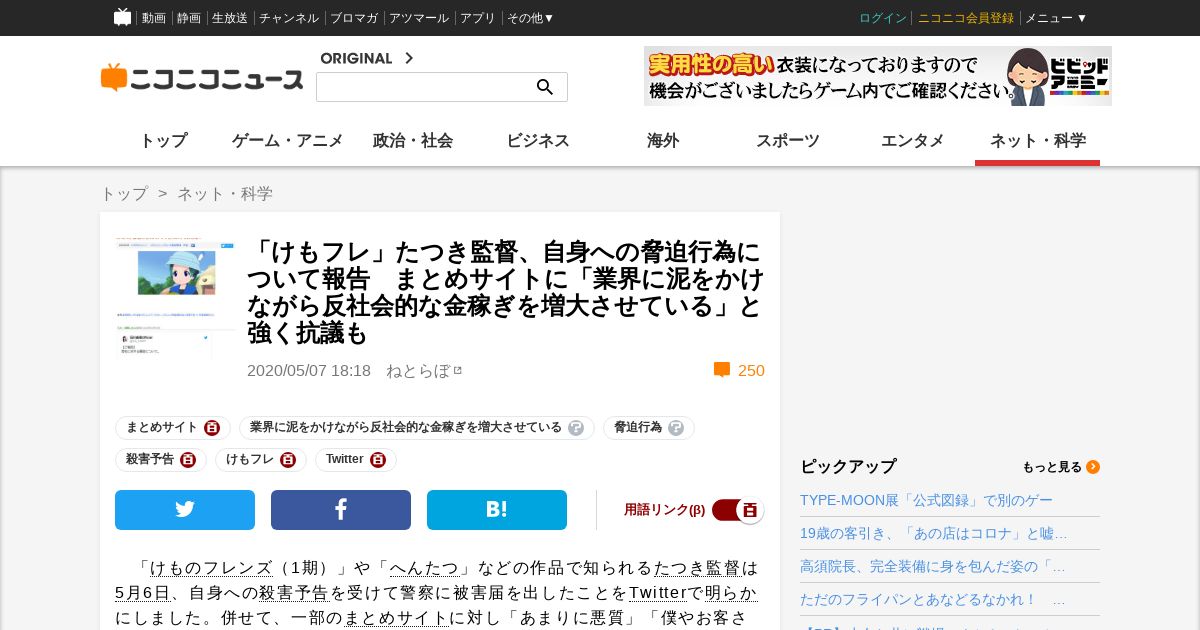Toggle the 用語リンク(β) switch
Image resolution: width=1200 pixels, height=630 pixels.
738,510
